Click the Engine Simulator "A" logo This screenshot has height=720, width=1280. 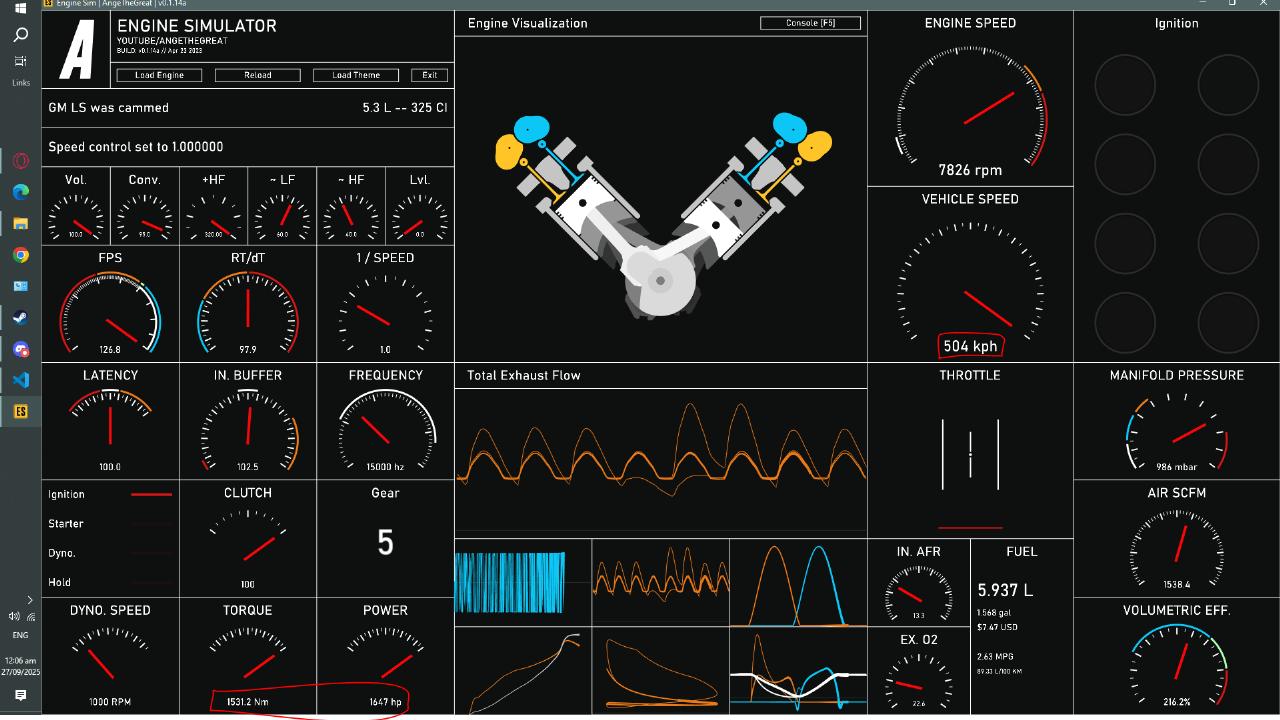(77, 50)
